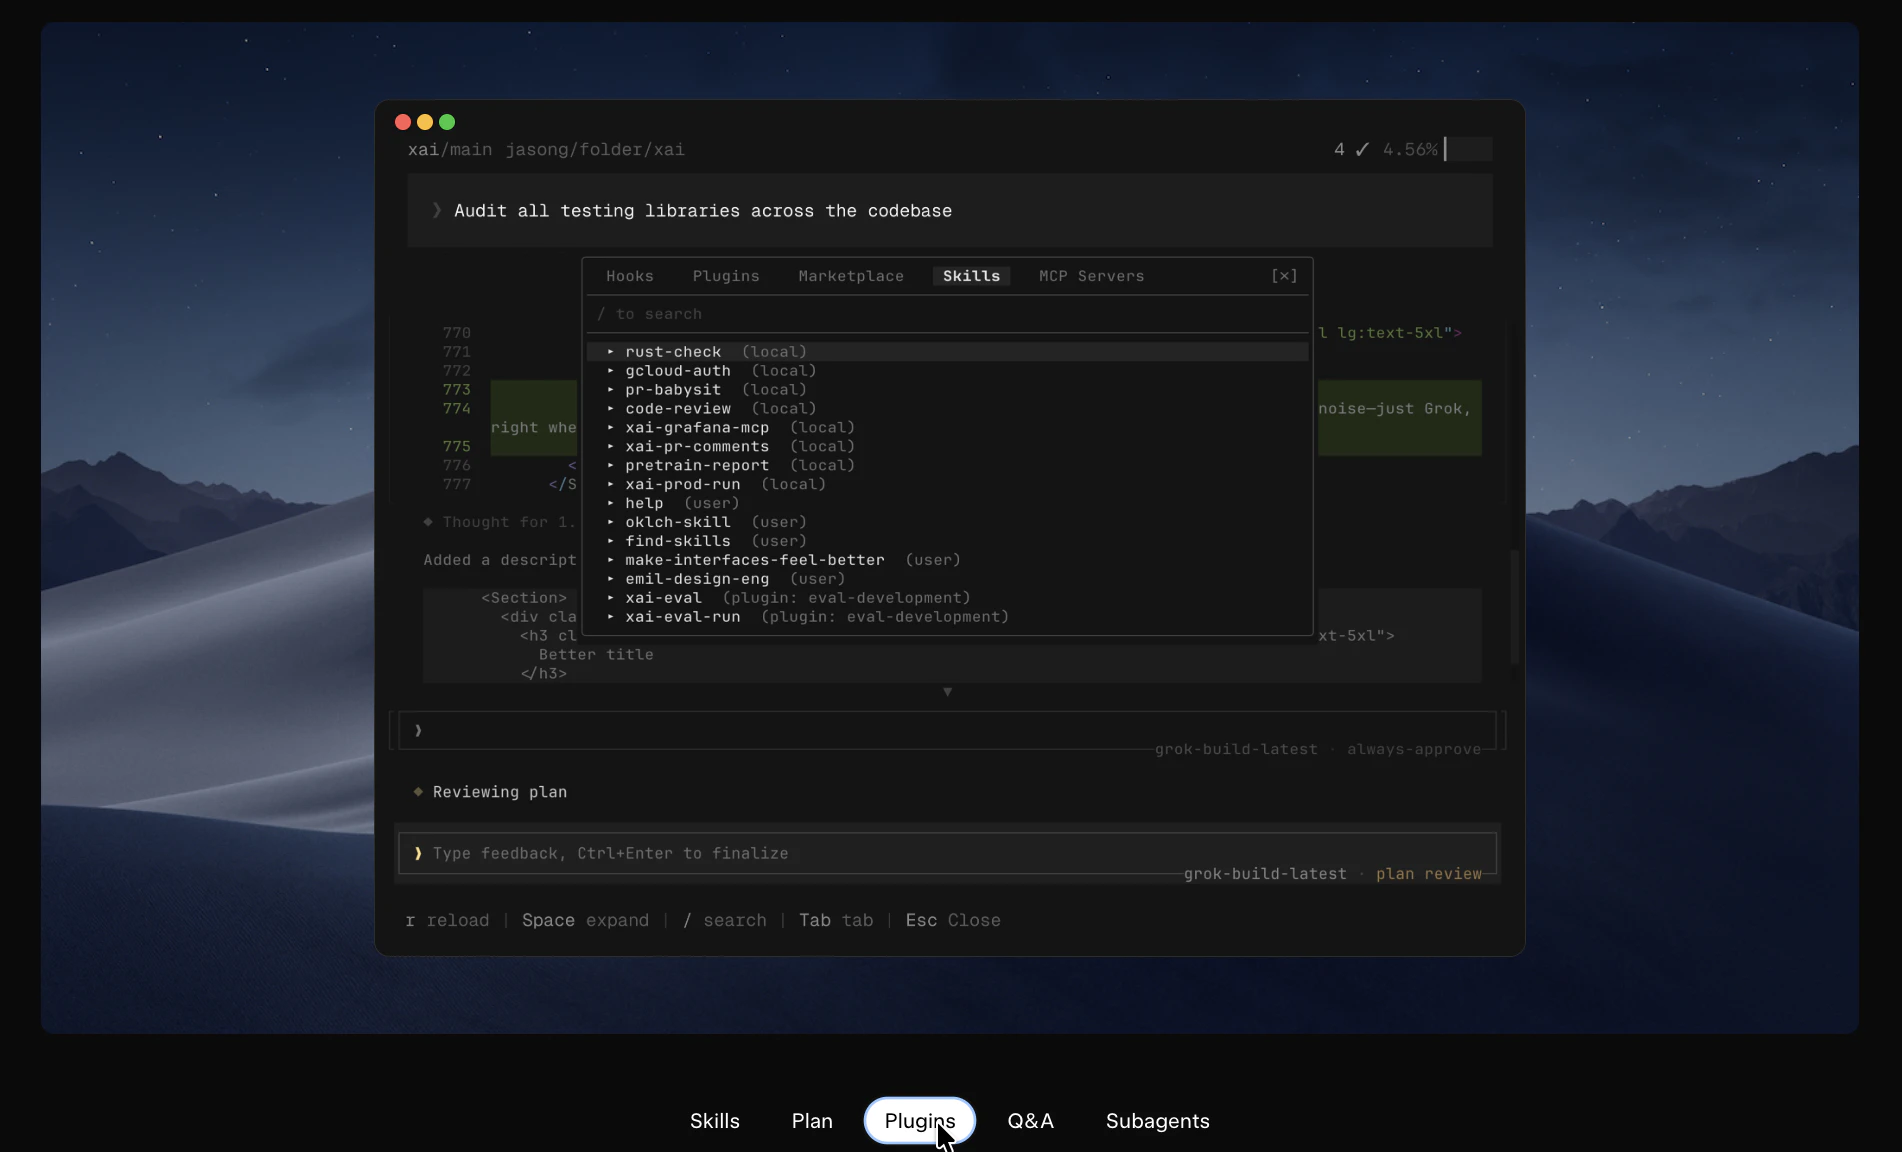Click the red close window dot

point(403,122)
